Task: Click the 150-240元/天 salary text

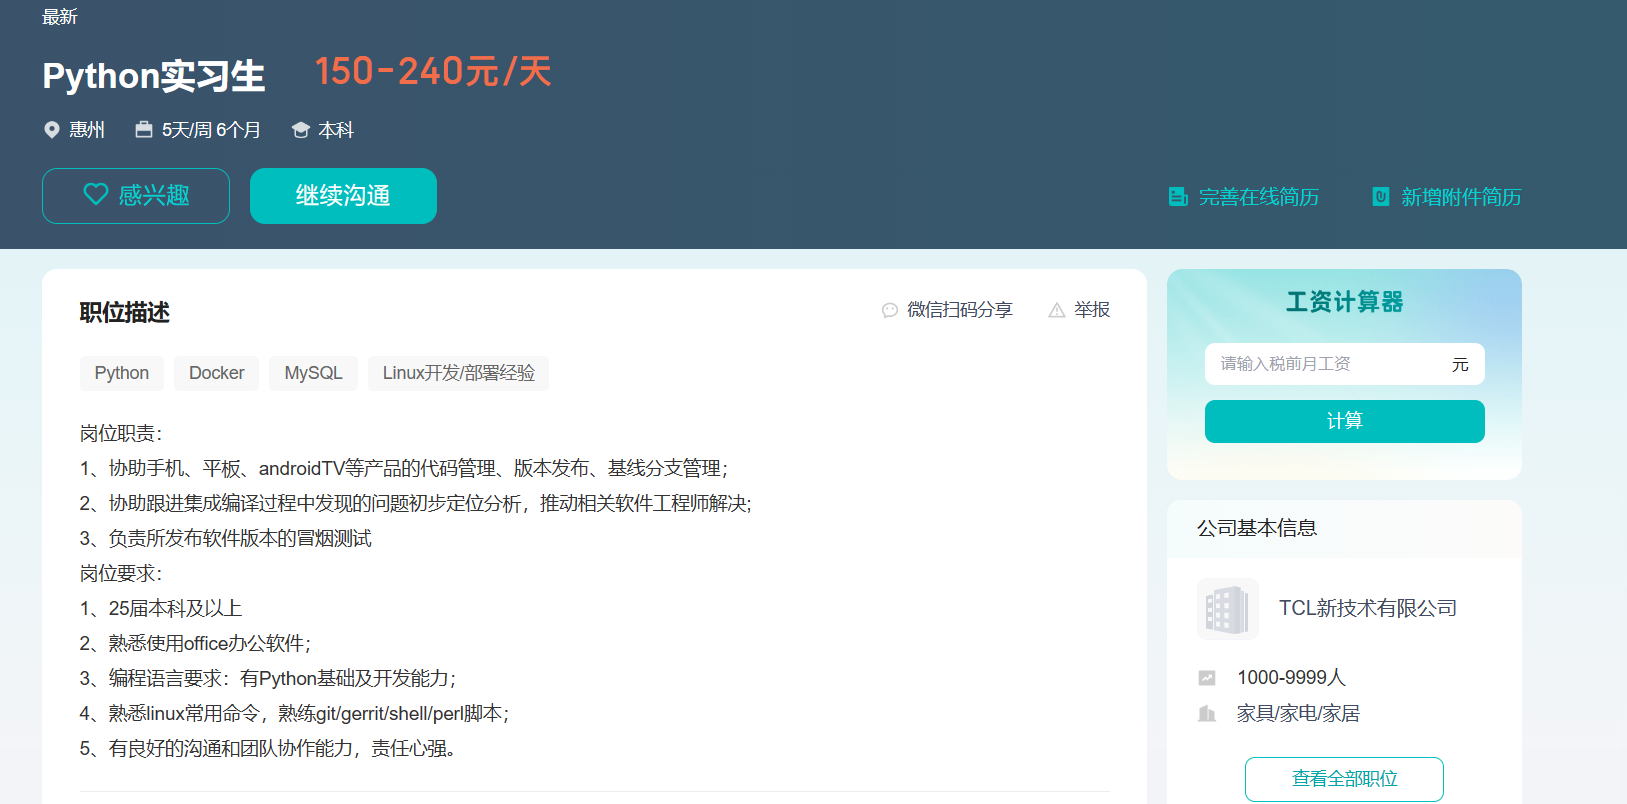Action: (433, 71)
